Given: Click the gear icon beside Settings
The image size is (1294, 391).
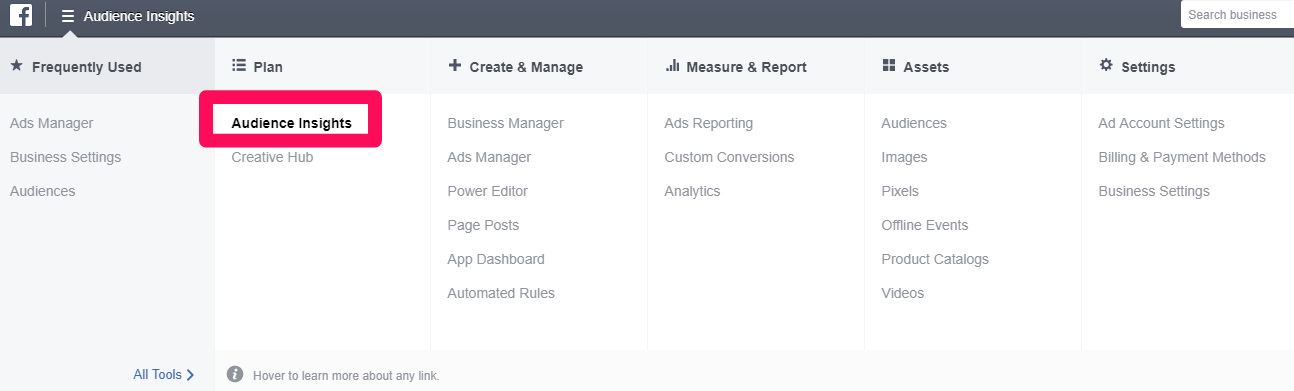Looking at the screenshot, I should [1105, 66].
